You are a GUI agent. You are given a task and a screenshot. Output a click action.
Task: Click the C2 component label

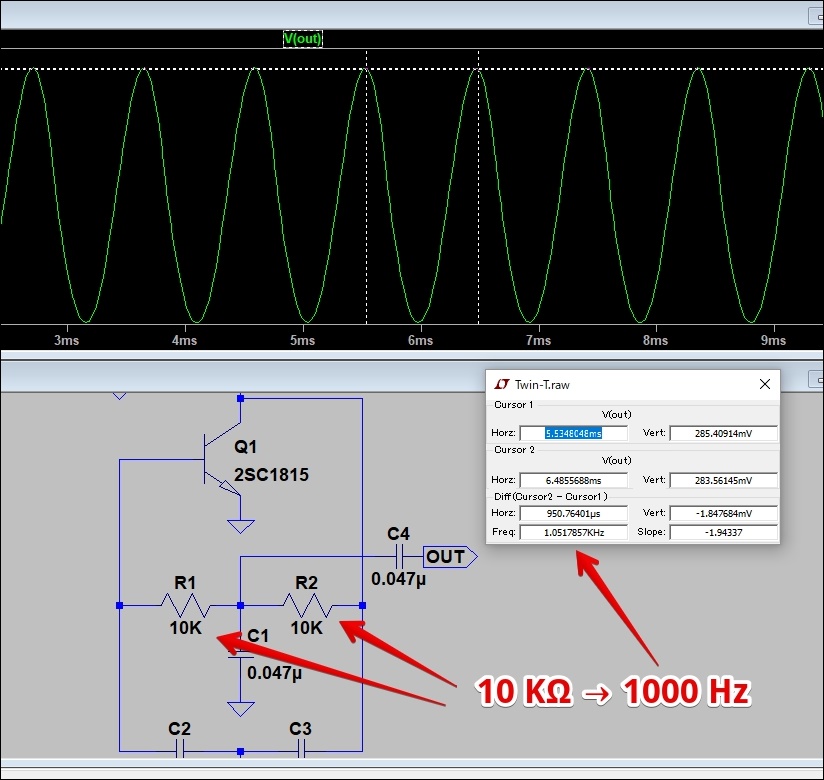click(179, 728)
